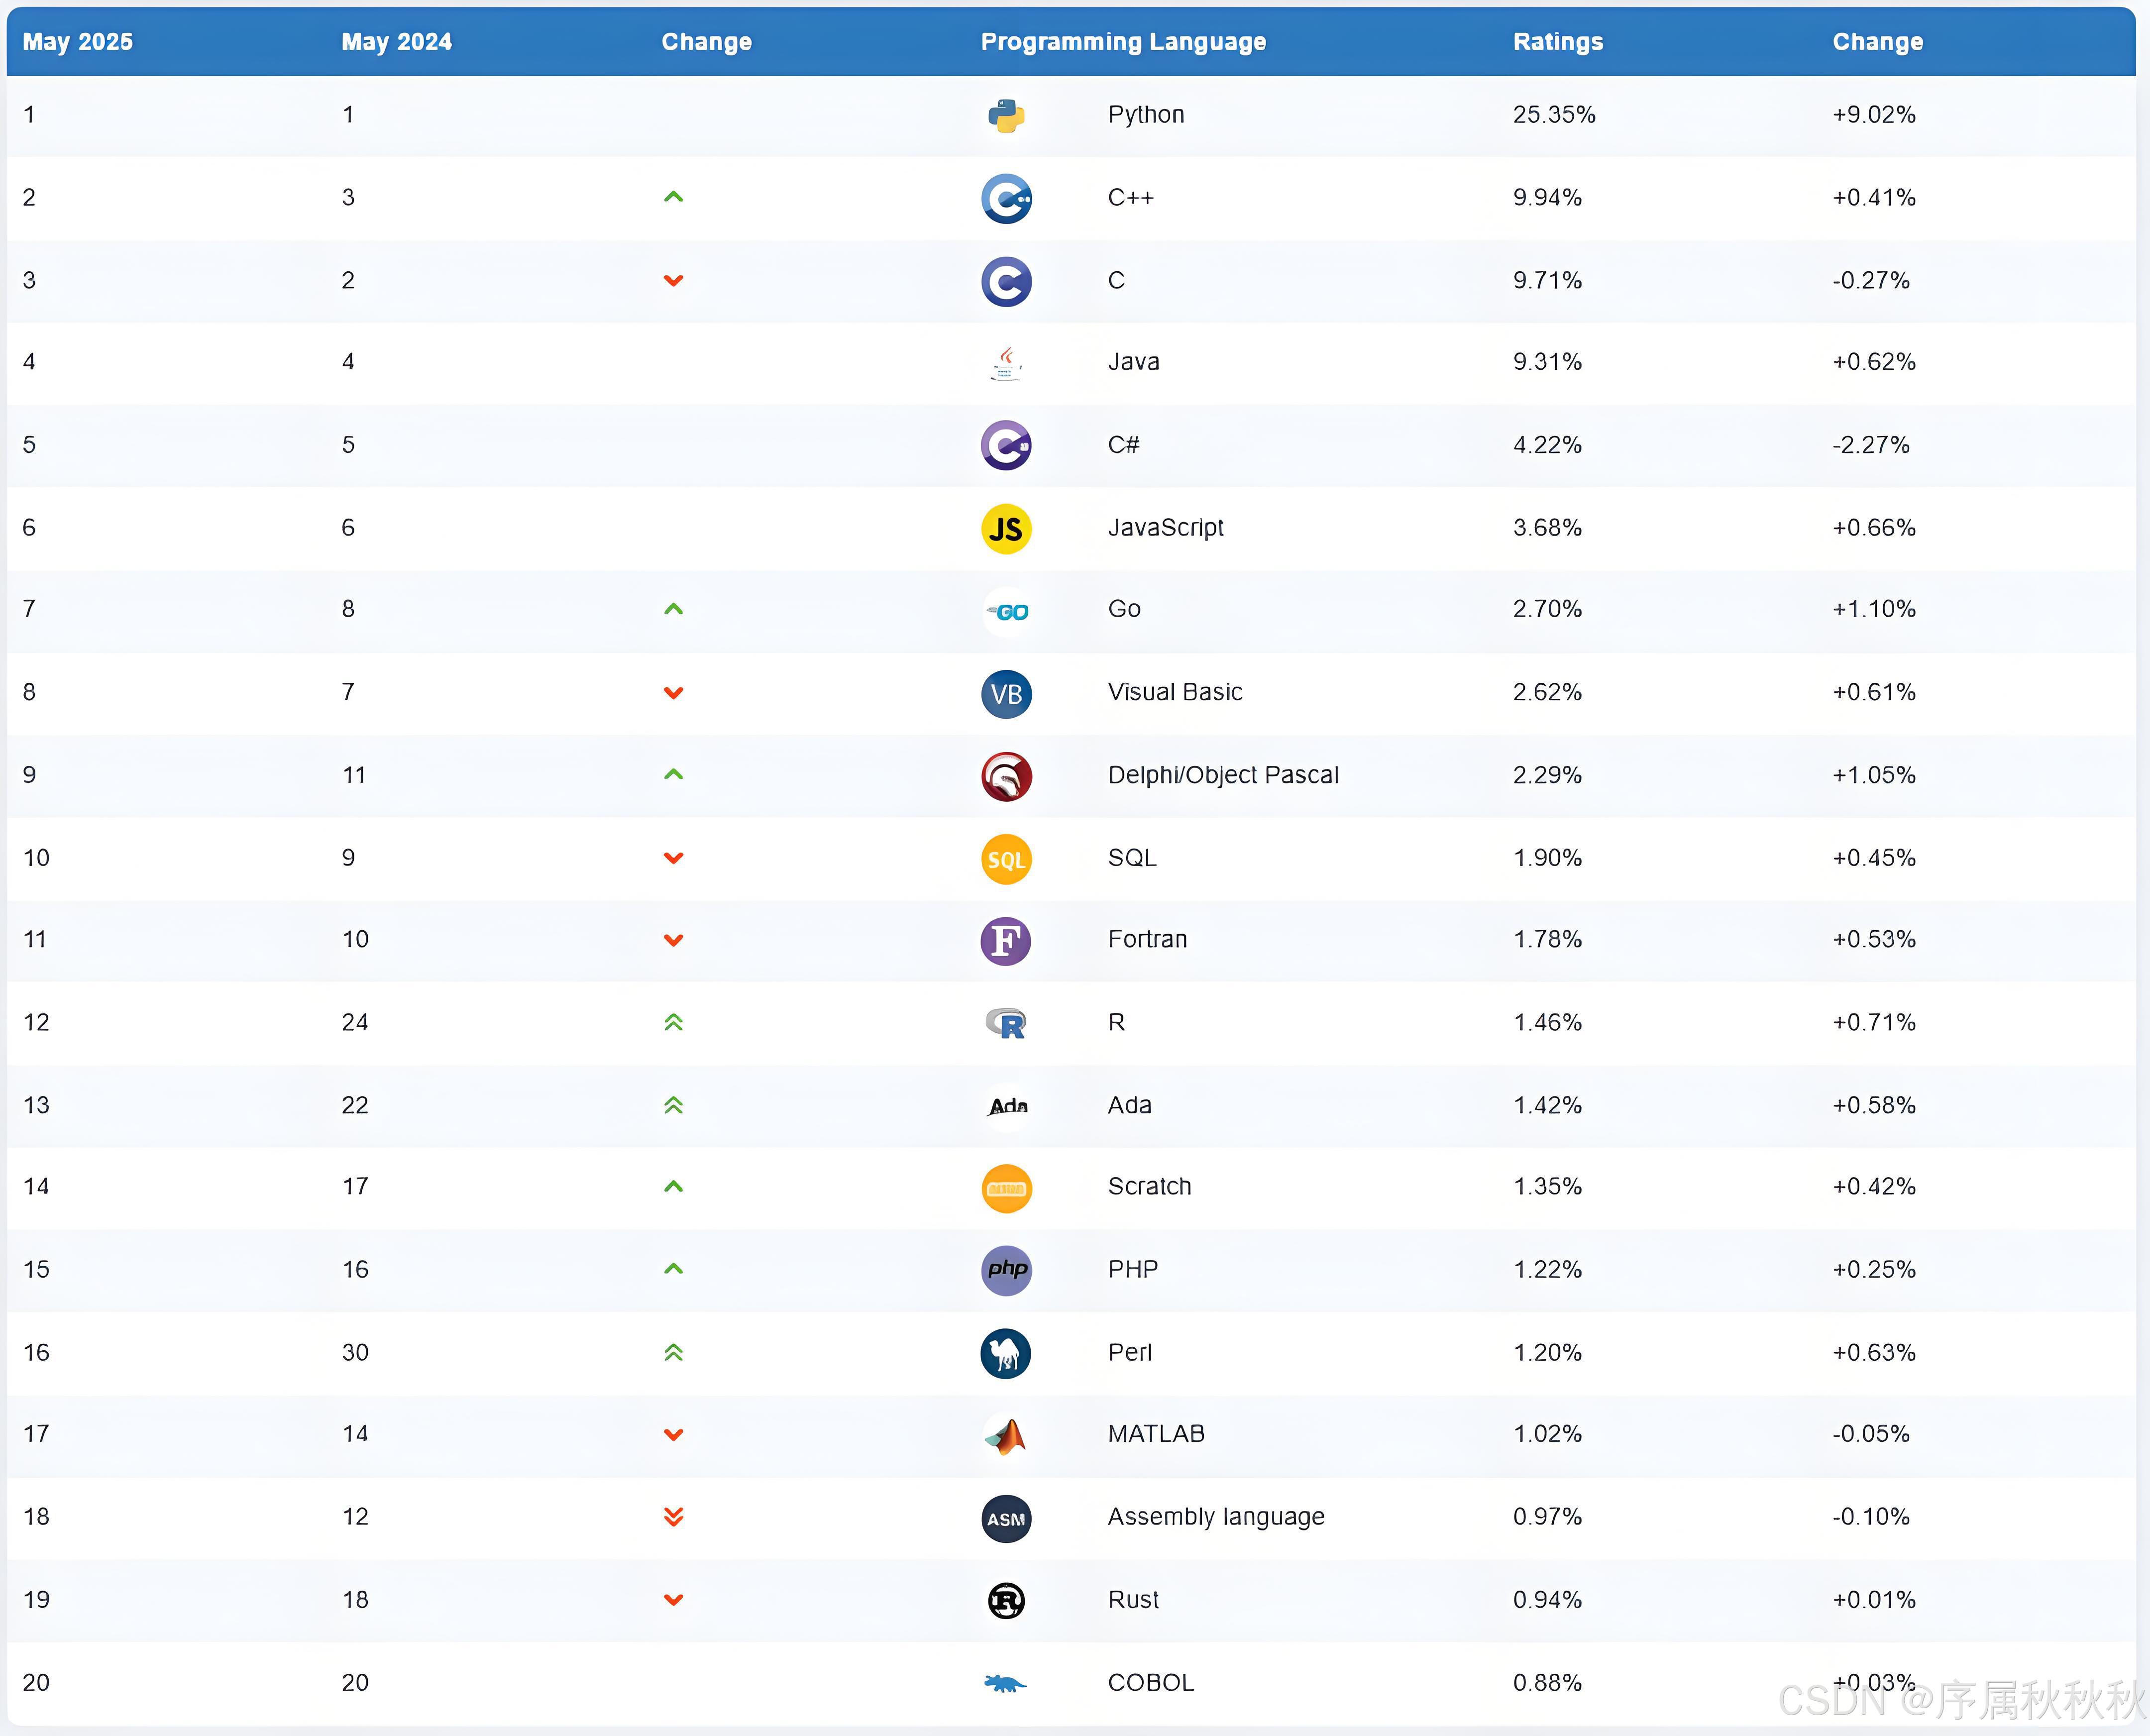Screen dimensions: 2150x1736
Task: Click the Scratch language name
Action: pos(1149,1187)
